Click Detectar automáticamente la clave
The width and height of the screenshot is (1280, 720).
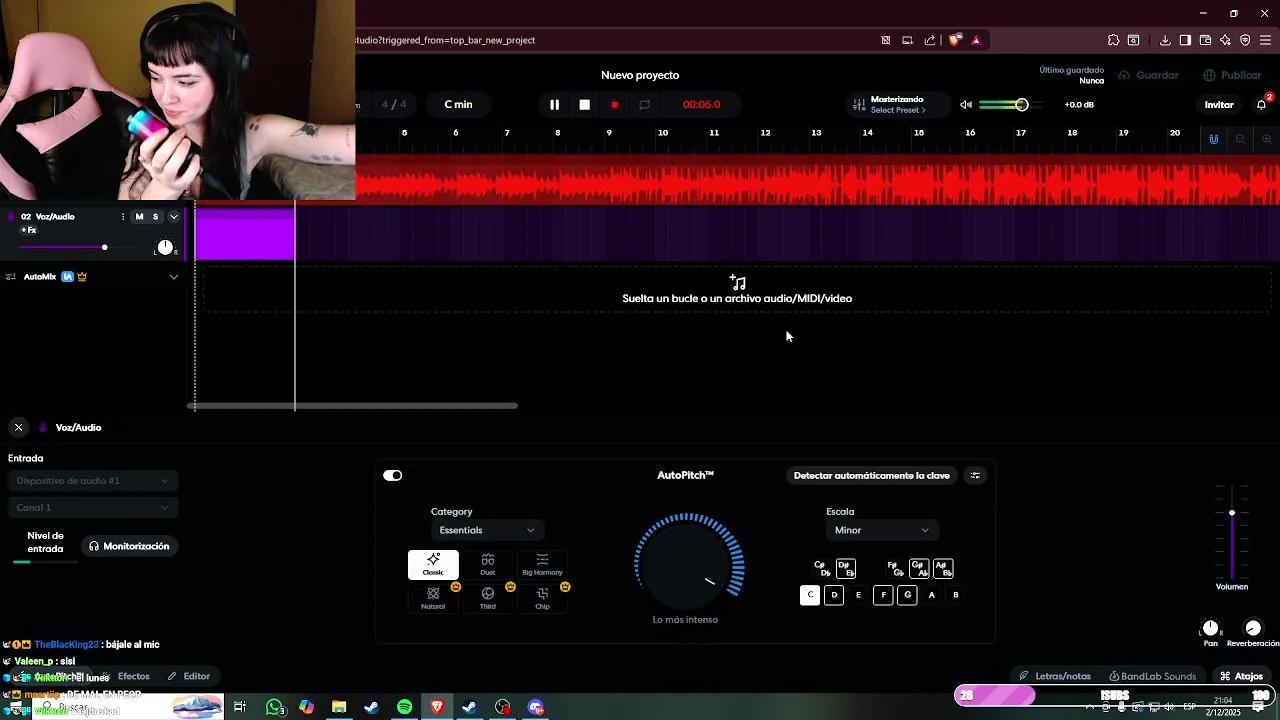pos(871,476)
